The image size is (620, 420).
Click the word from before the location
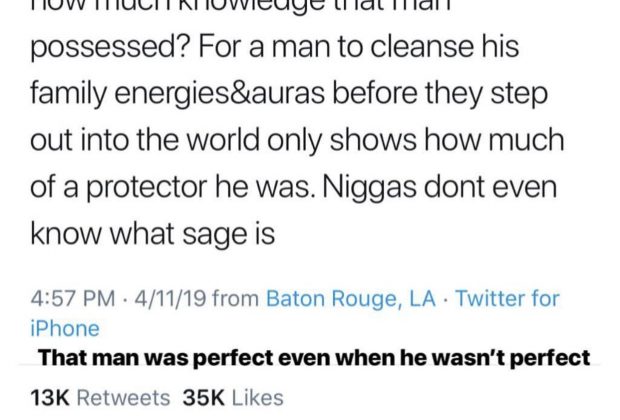tap(236, 298)
